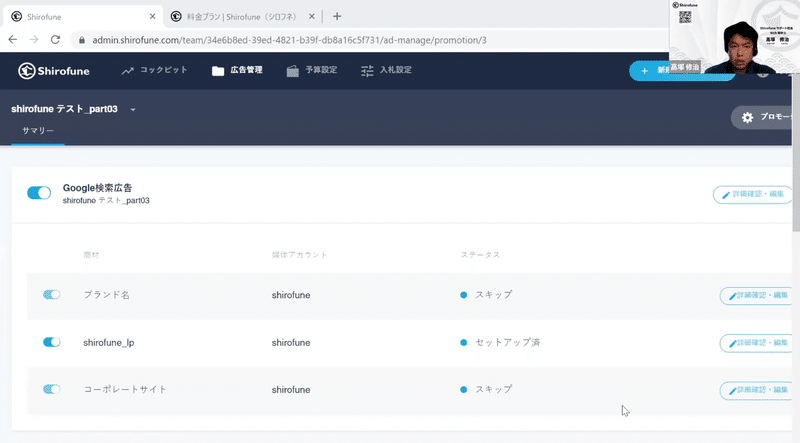Click the Google検索広告 heading
800x443 pixels.
point(97,188)
